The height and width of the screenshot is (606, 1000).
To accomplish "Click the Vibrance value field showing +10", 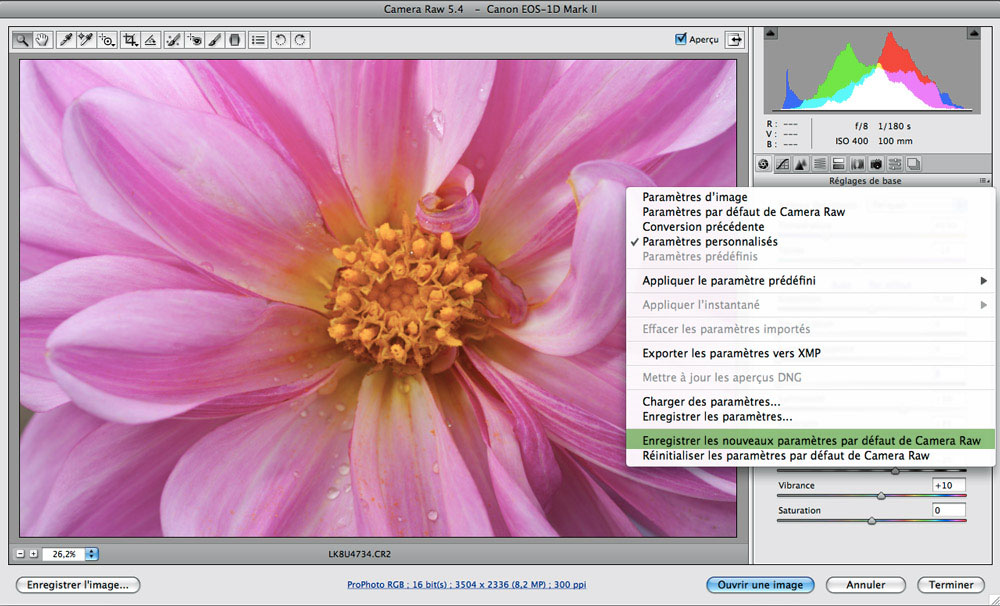I will tap(948, 485).
